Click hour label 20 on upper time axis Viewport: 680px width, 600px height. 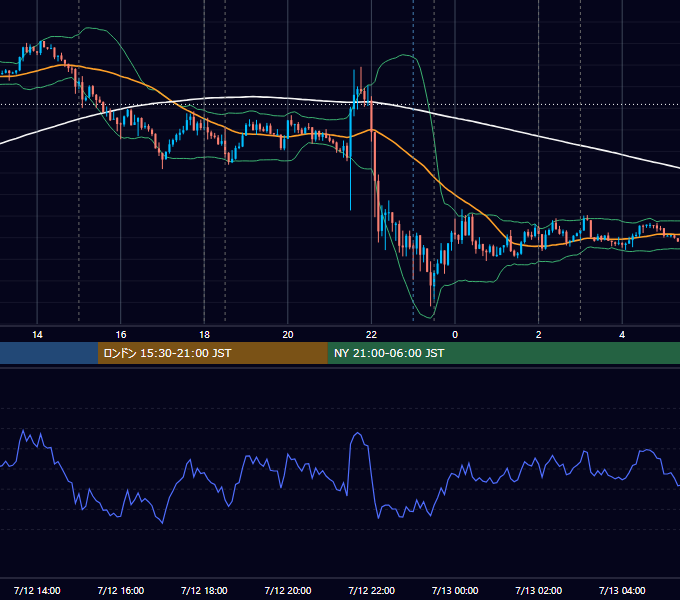coord(288,335)
